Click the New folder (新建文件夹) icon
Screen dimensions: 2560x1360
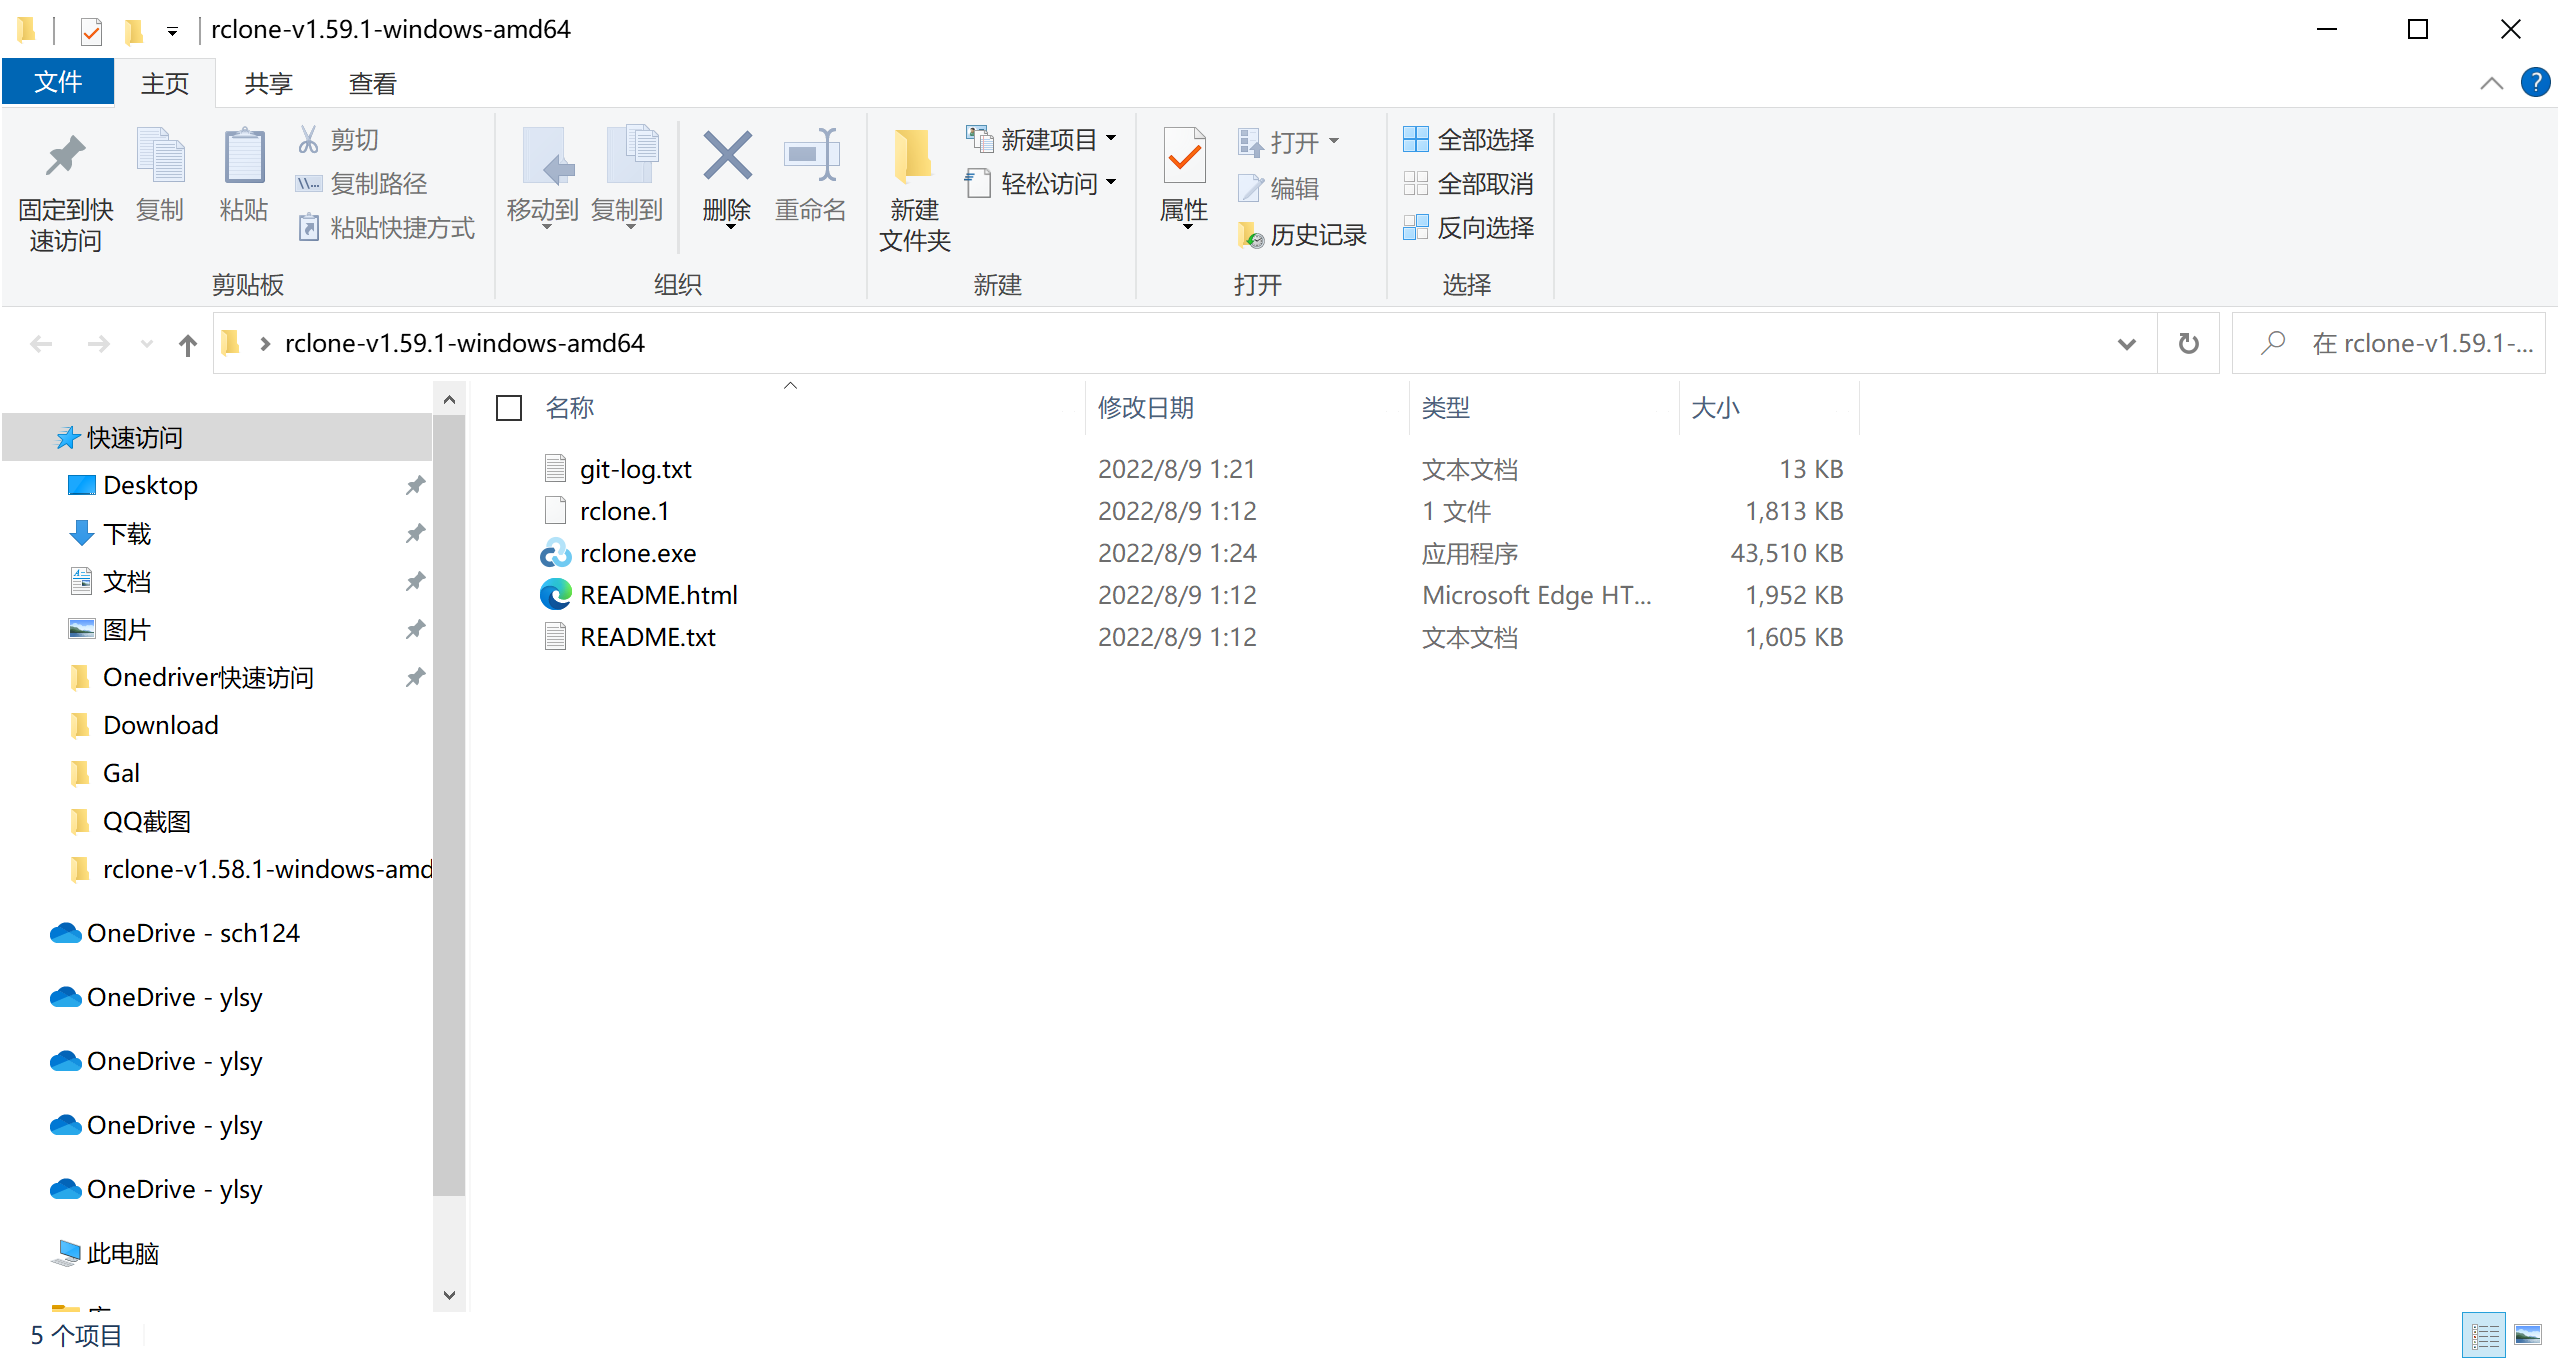pos(913,157)
